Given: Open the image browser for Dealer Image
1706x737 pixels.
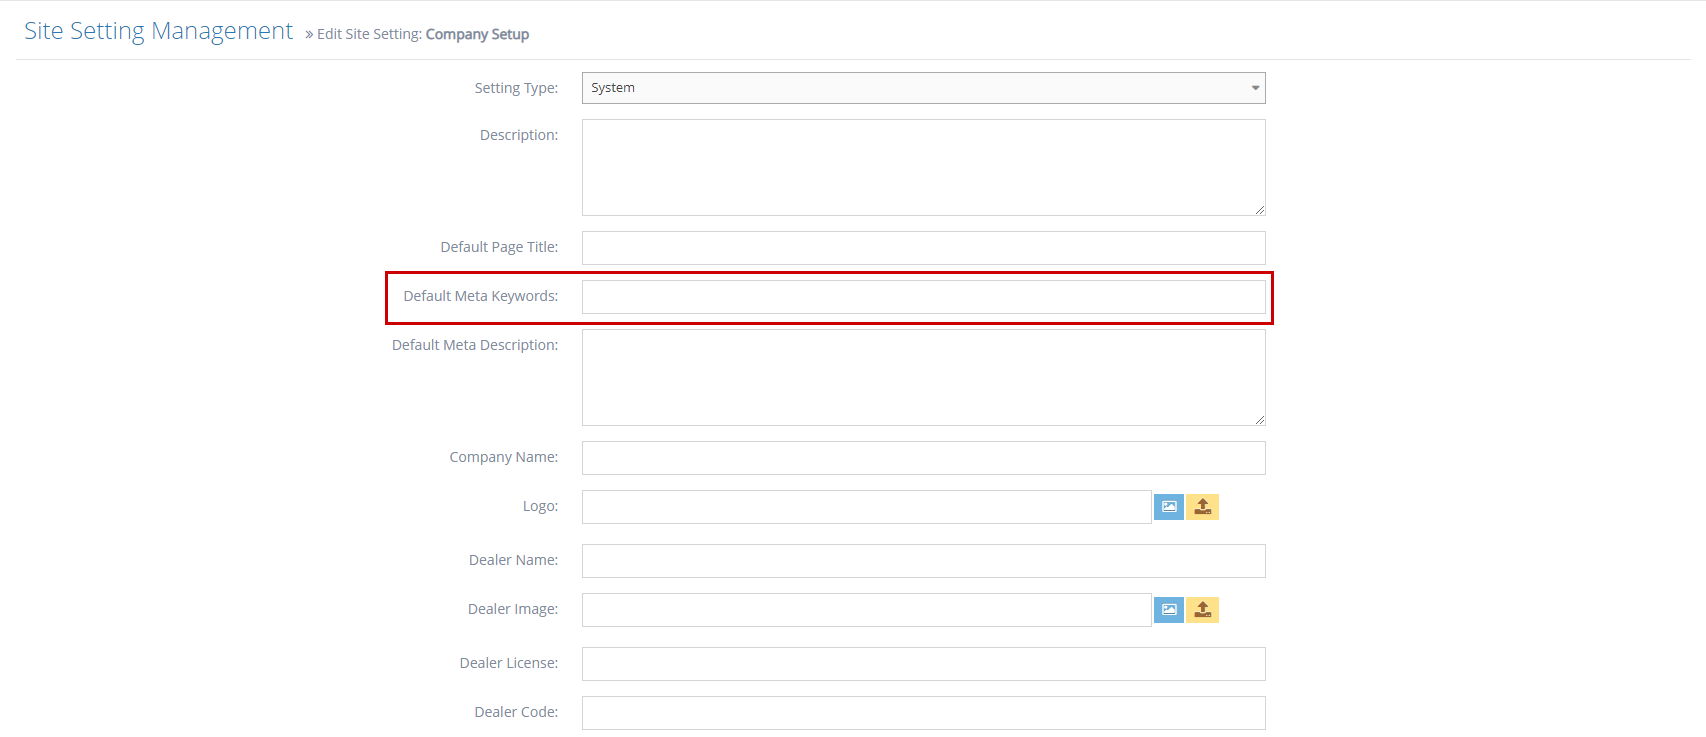Looking at the screenshot, I should tap(1168, 610).
